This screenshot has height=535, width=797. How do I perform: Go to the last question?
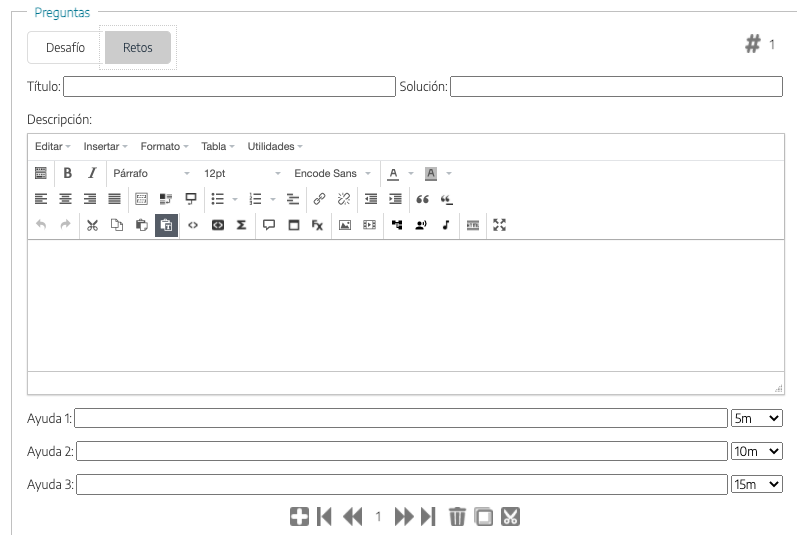click(429, 517)
